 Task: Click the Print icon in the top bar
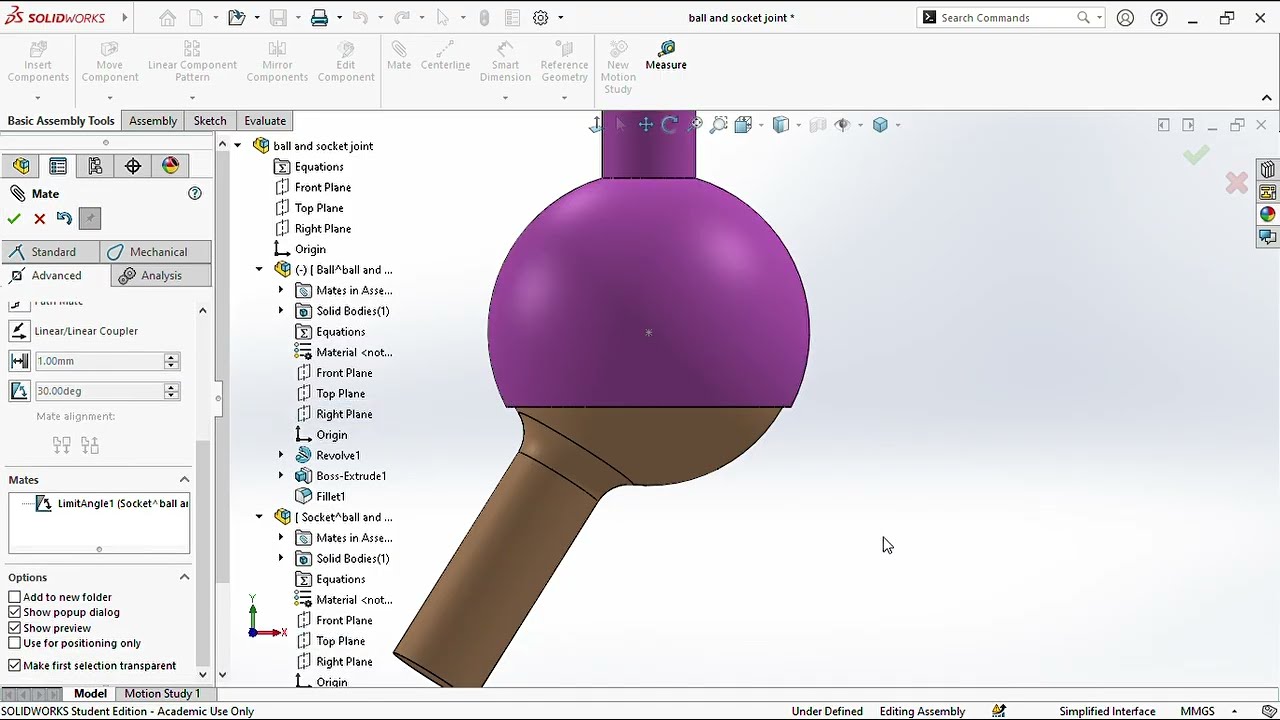[319, 17]
